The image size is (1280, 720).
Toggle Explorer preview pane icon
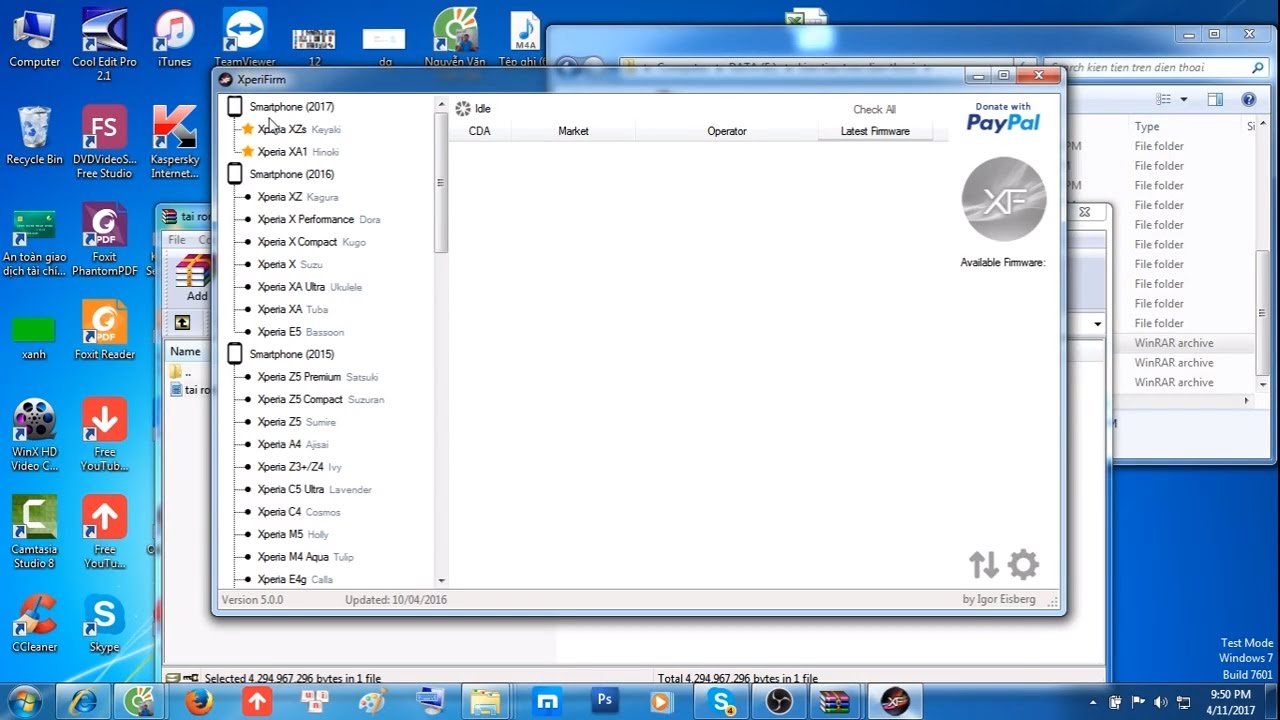tap(1215, 99)
